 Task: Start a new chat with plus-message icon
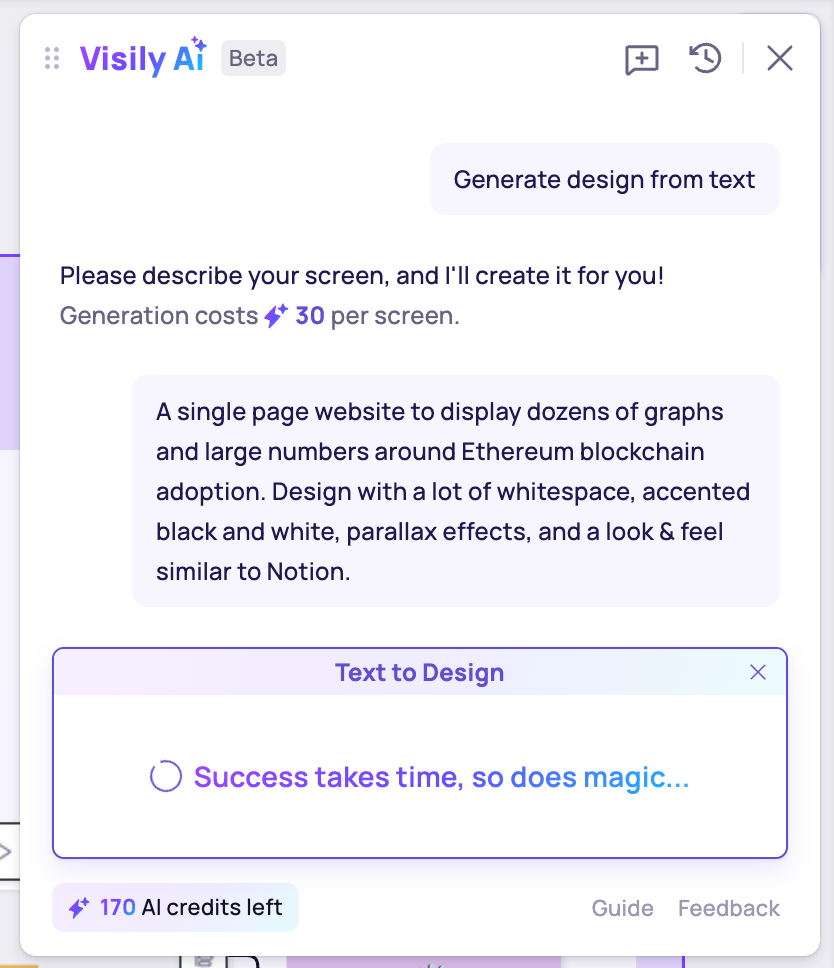[642, 59]
